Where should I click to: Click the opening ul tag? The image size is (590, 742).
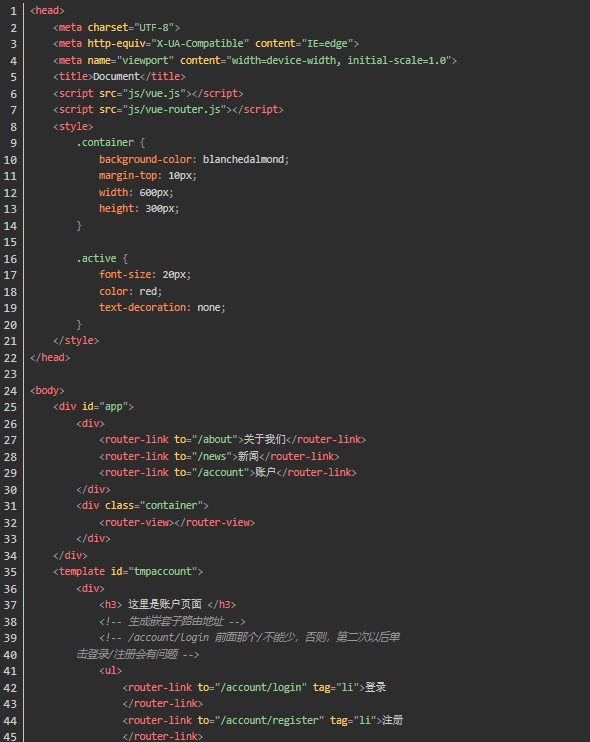(x=110, y=671)
